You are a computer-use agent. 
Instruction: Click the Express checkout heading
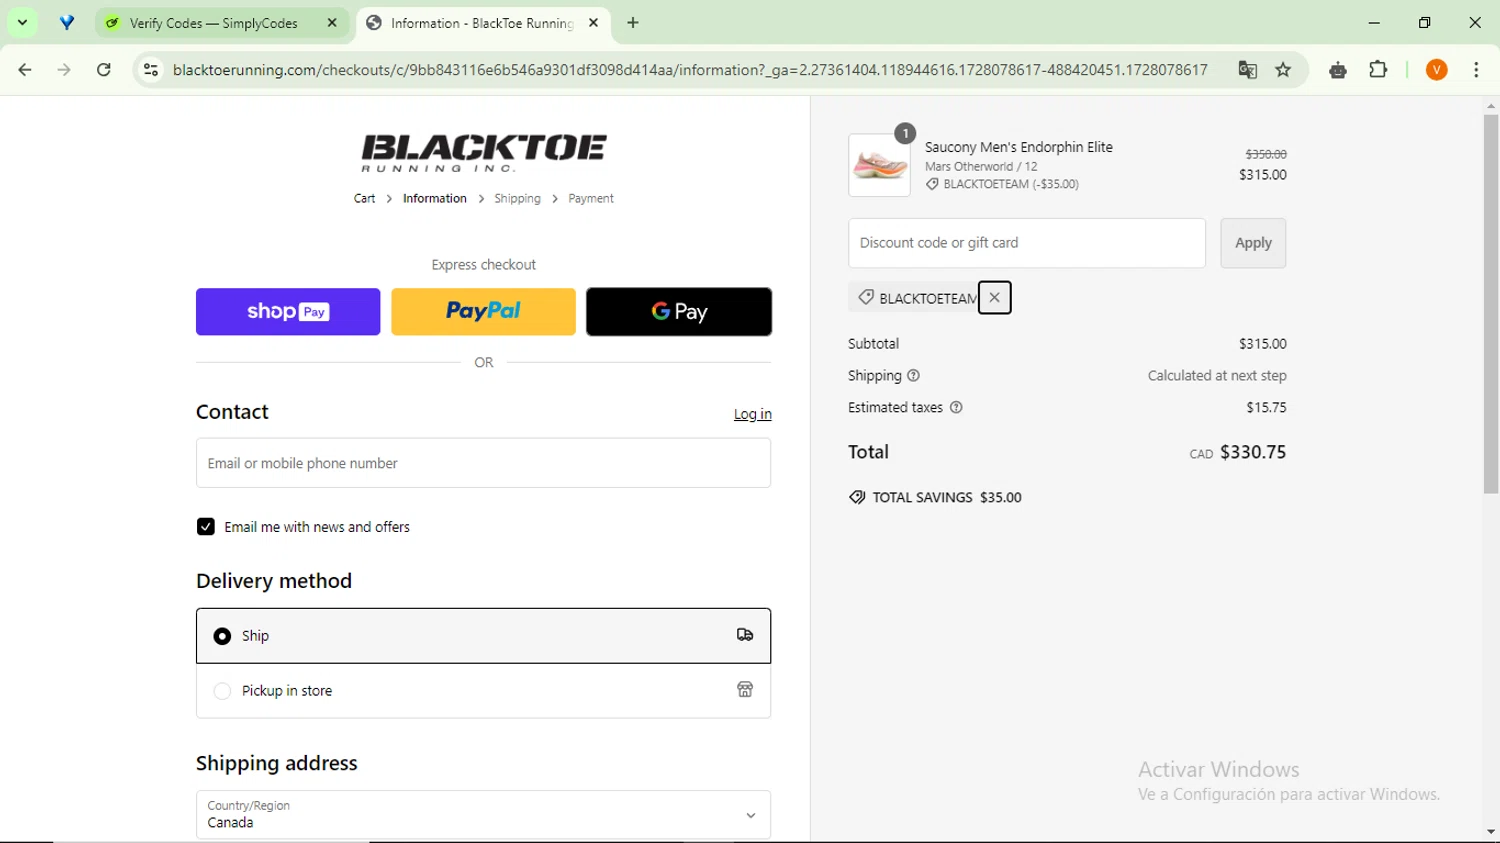coord(484,265)
